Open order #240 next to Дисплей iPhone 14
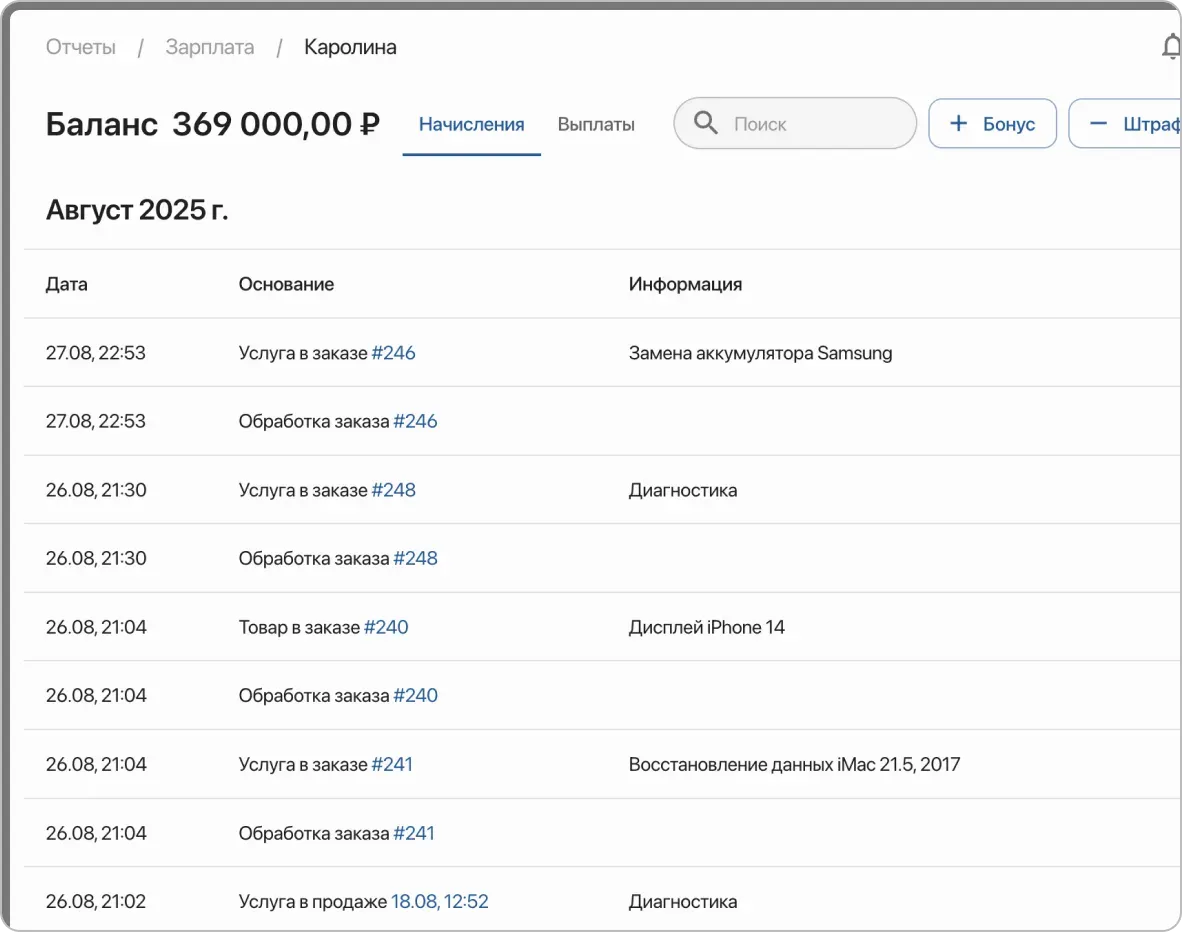Image resolution: width=1182 pixels, height=932 pixels. click(x=386, y=626)
